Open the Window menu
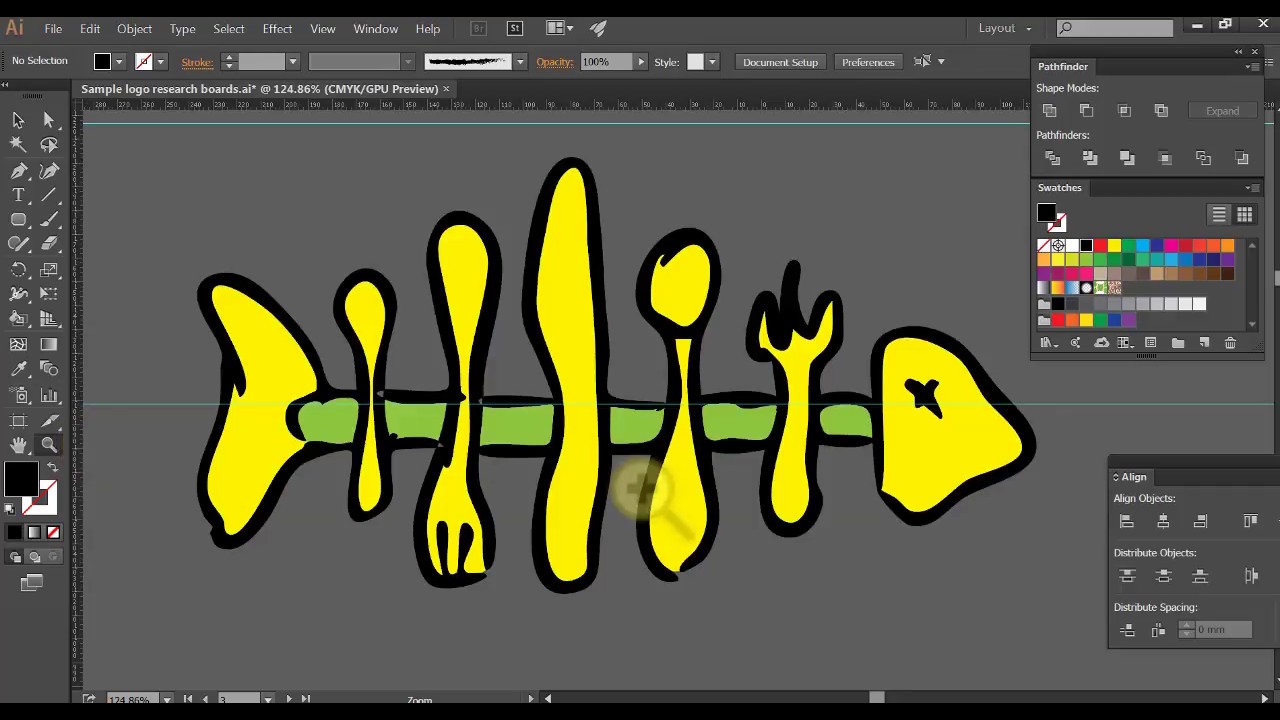Viewport: 1280px width, 720px height. tap(375, 28)
